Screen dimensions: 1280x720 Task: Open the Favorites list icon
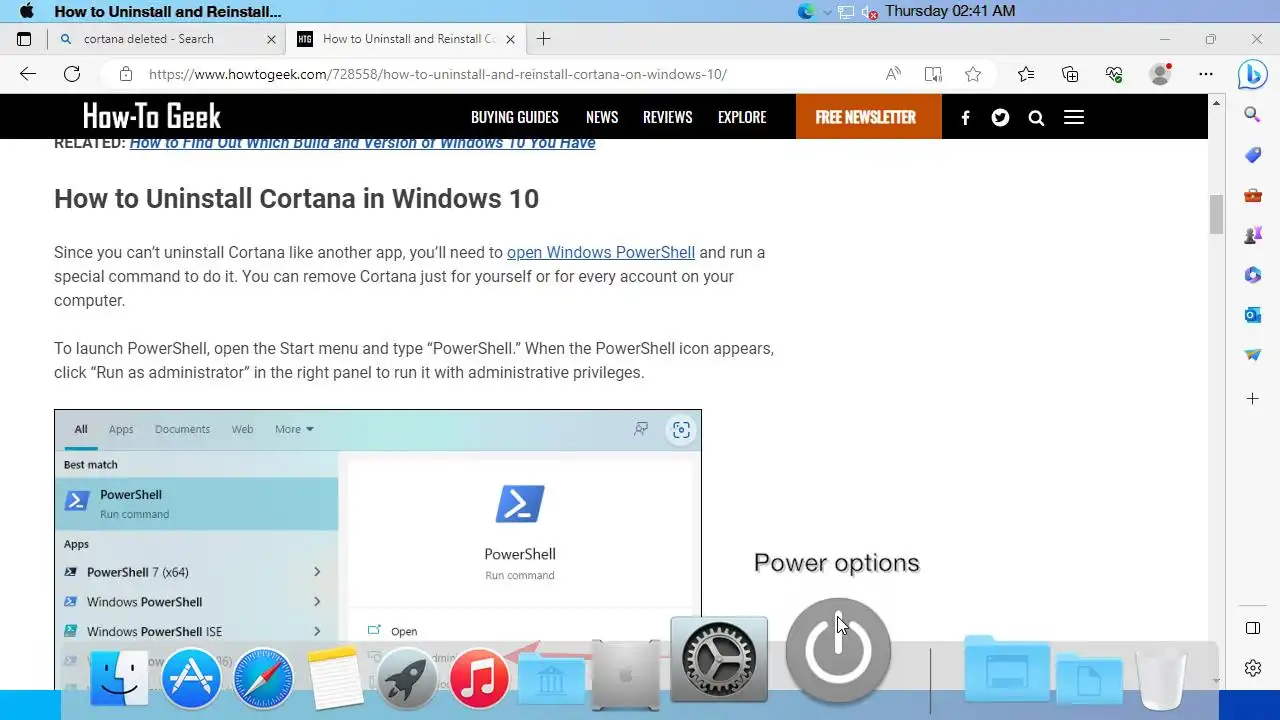[1026, 74]
